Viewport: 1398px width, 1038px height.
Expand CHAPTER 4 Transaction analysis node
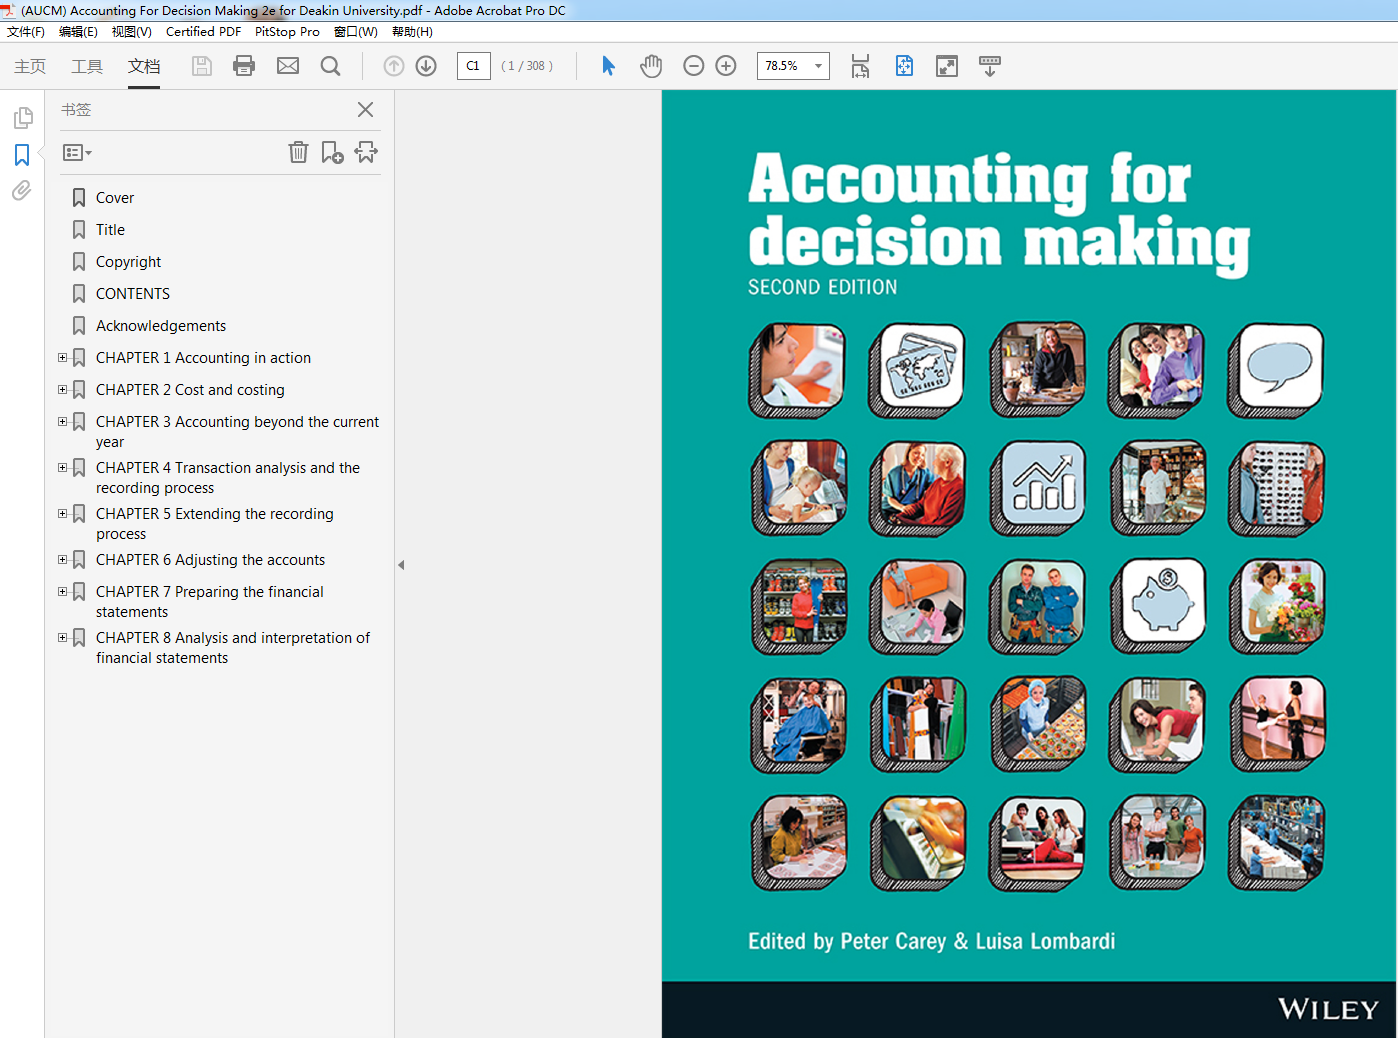[x=62, y=467]
